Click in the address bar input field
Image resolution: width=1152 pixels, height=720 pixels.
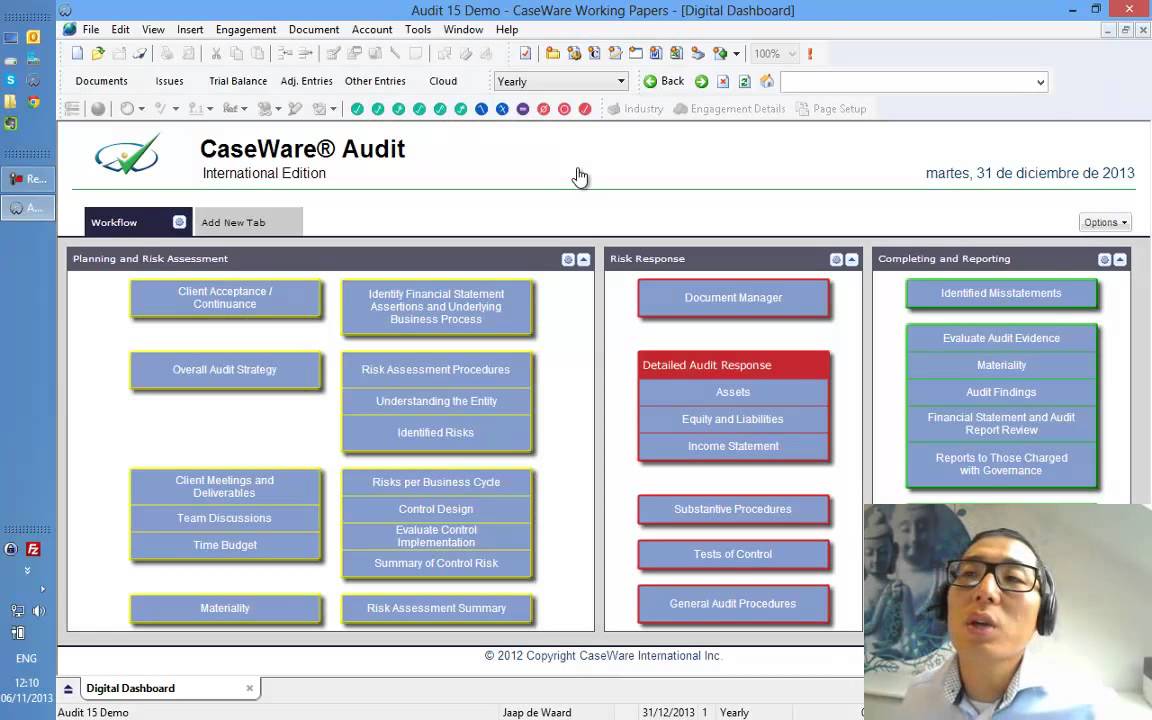pos(907,82)
